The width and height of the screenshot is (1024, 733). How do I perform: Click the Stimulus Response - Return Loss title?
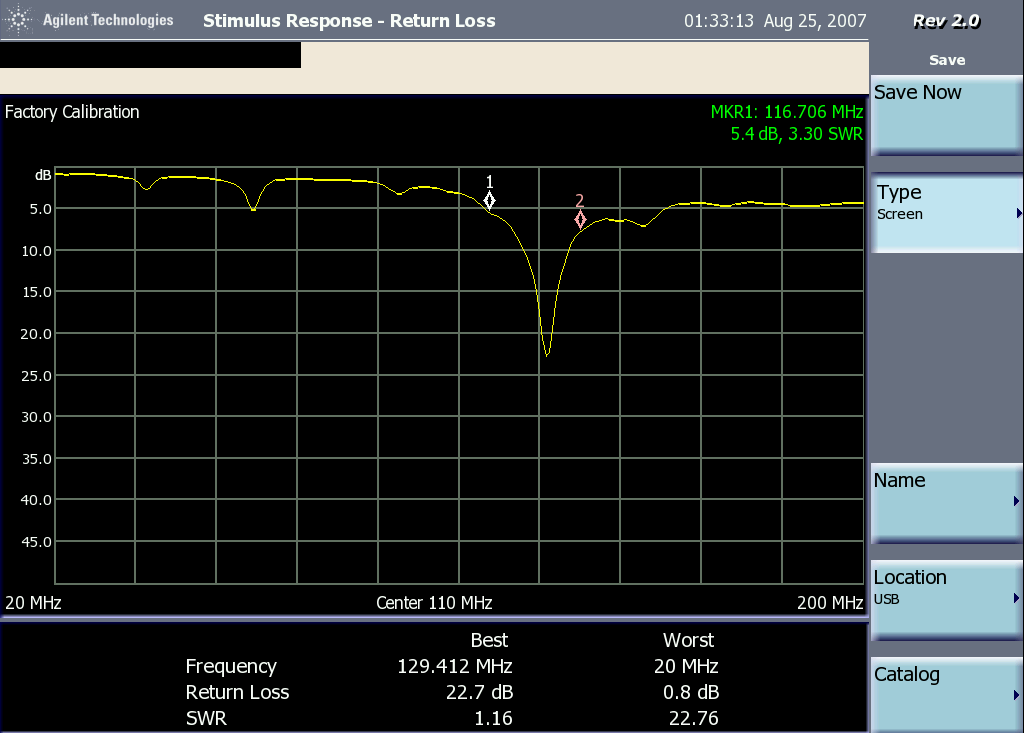[349, 21]
